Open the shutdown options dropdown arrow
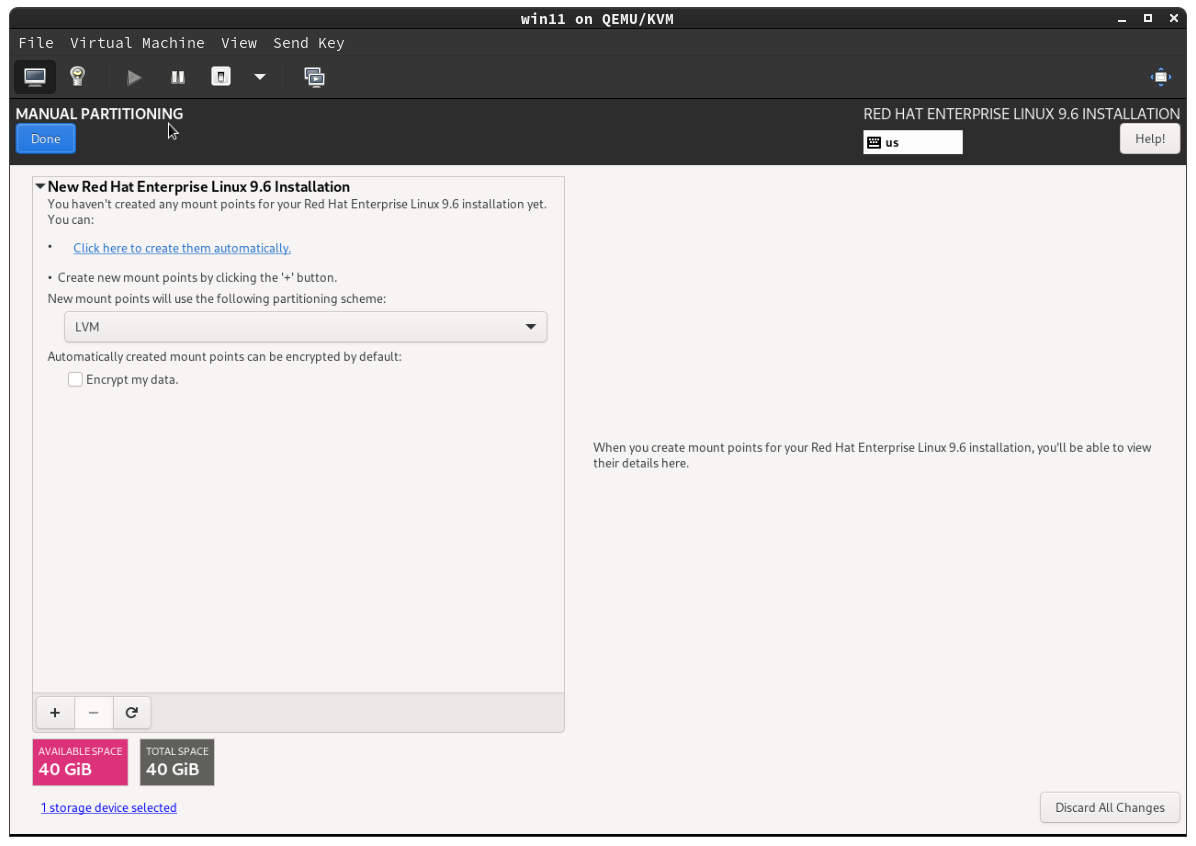The width and height of the screenshot is (1196, 846). pos(260,77)
